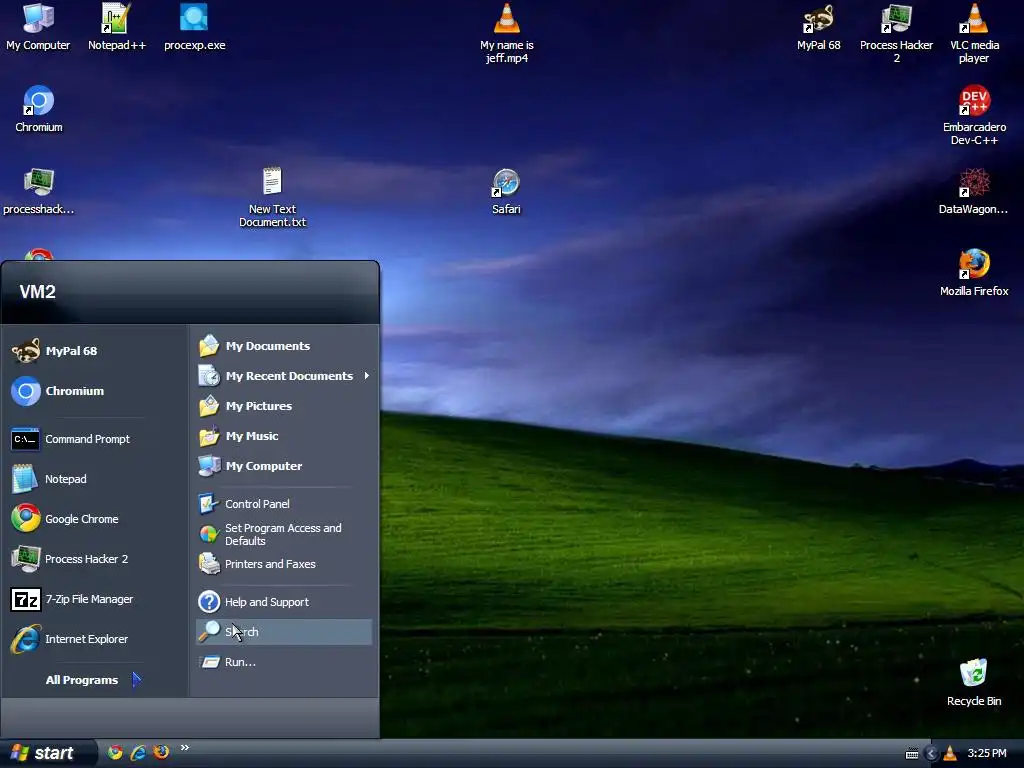This screenshot has height=768, width=1024.
Task: Select the processhack... desktop icon
Action: tap(39, 191)
